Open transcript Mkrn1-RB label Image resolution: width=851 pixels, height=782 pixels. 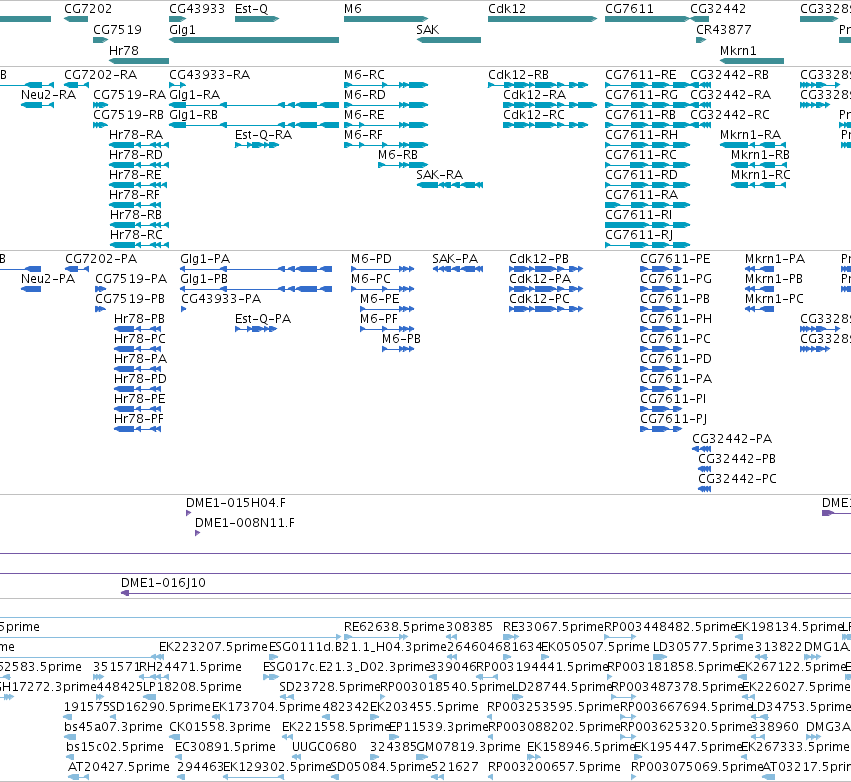pyautogui.click(x=760, y=155)
